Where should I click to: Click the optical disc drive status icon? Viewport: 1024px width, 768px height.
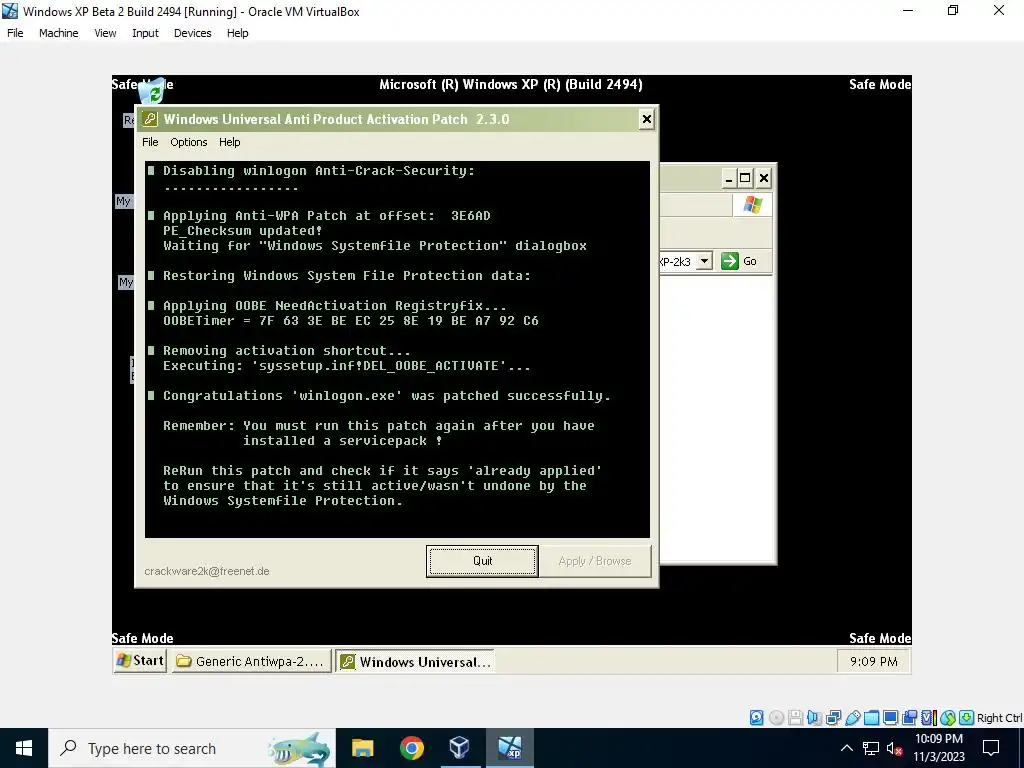(776, 718)
